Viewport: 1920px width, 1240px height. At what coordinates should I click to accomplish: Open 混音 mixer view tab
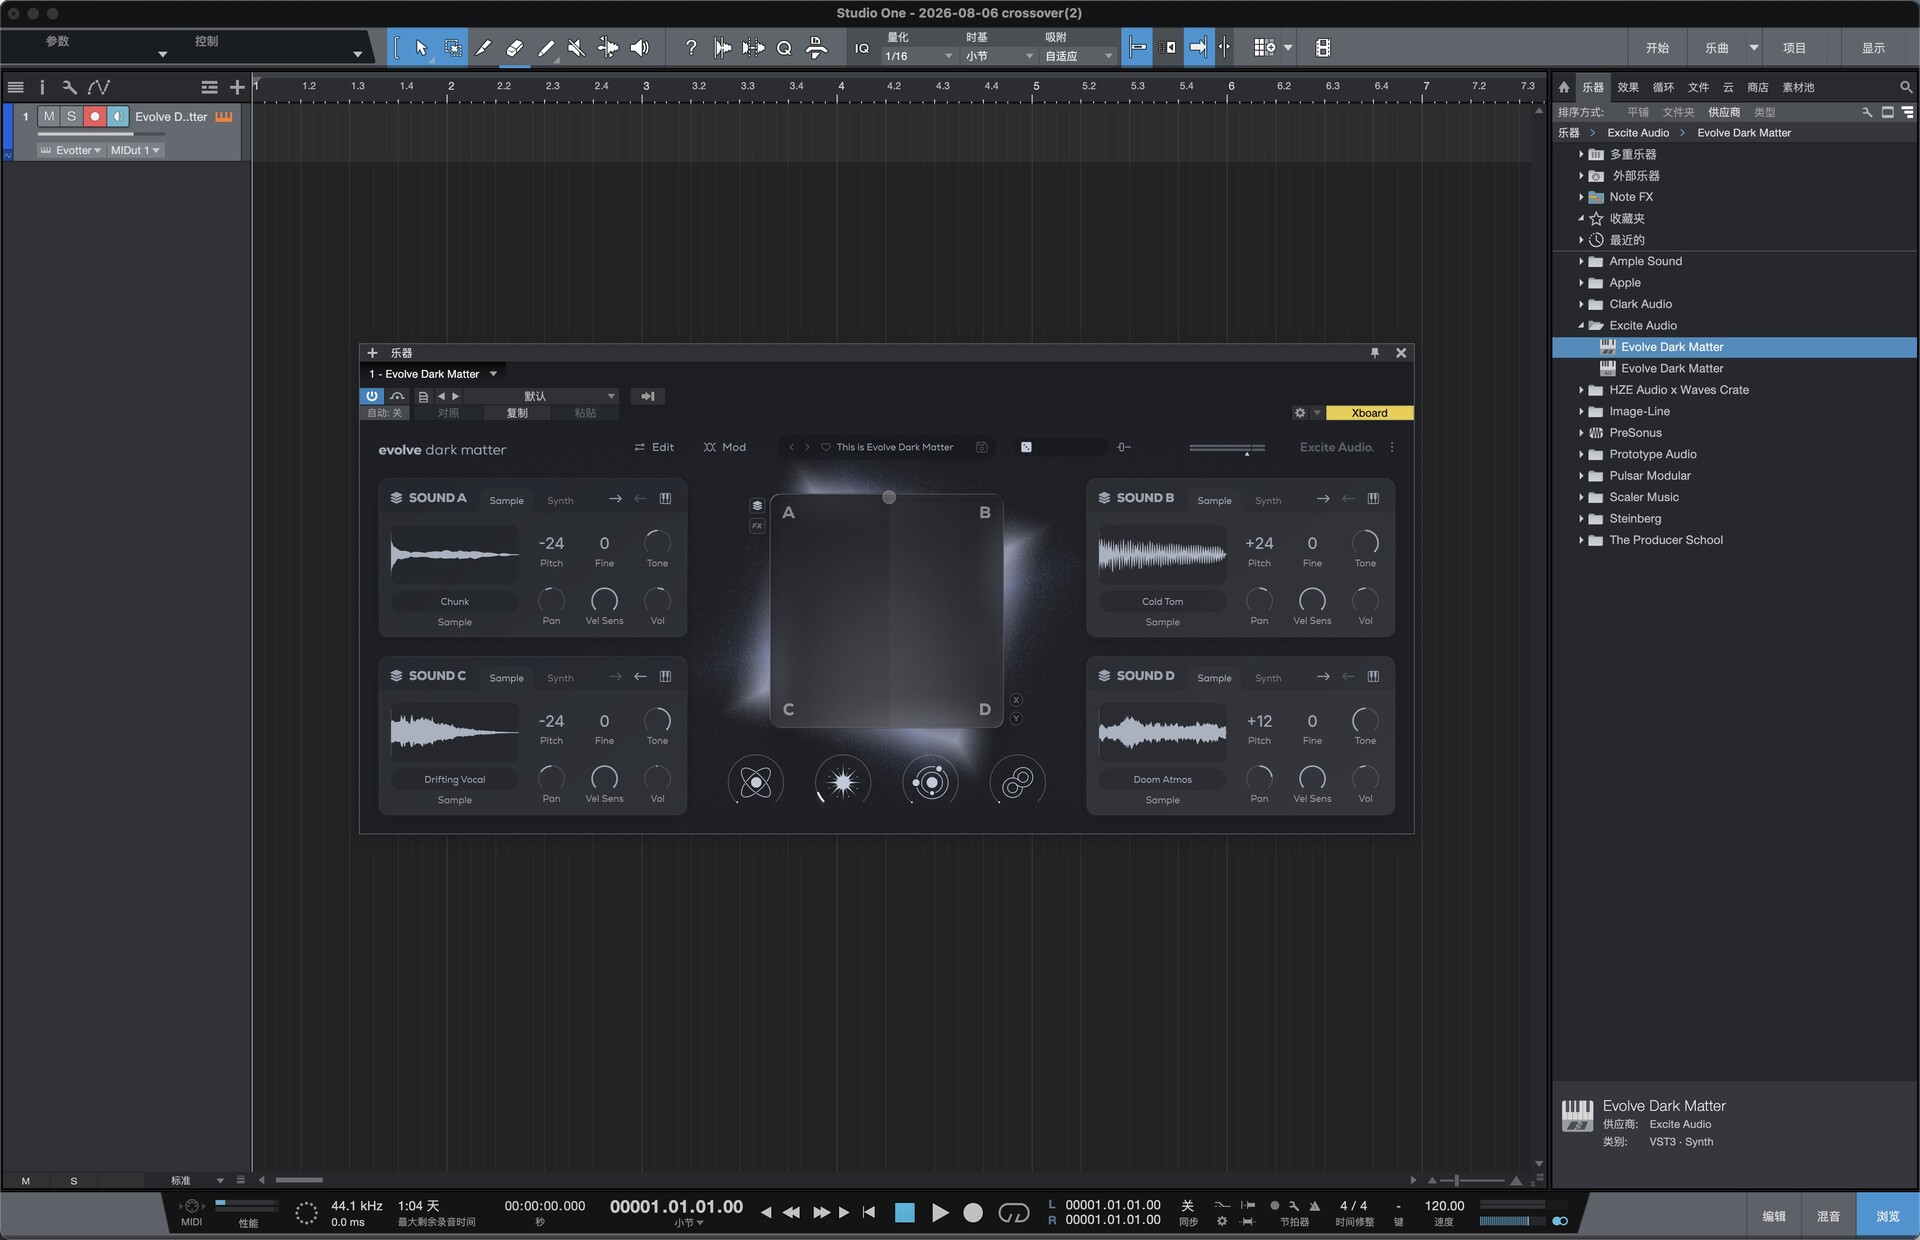1828,1216
